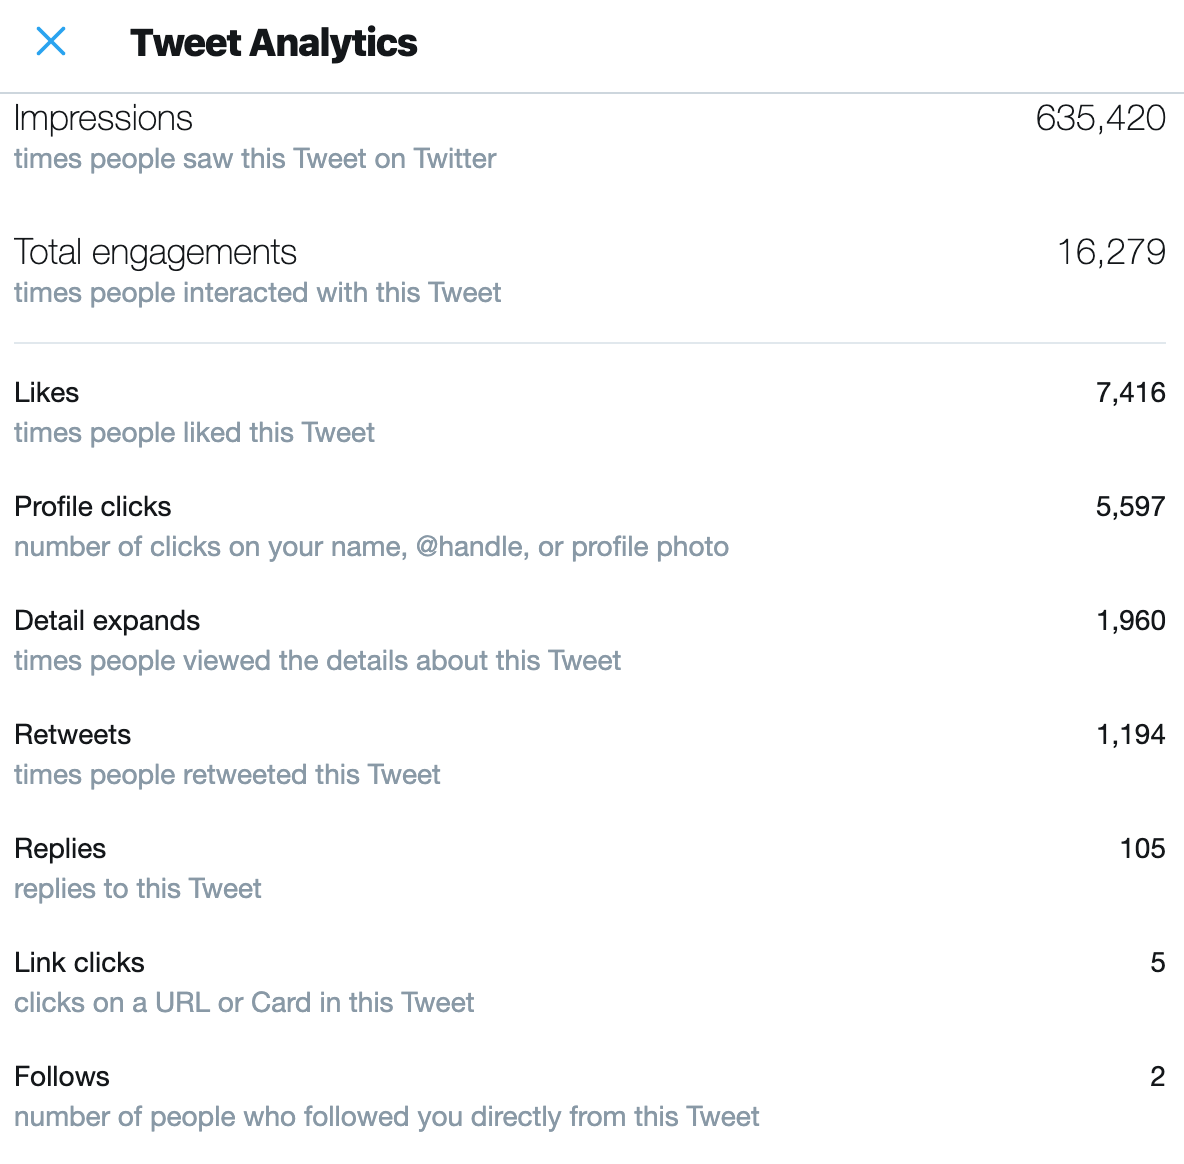Select the 105 replies count
The height and width of the screenshot is (1164, 1184).
pos(1142,848)
